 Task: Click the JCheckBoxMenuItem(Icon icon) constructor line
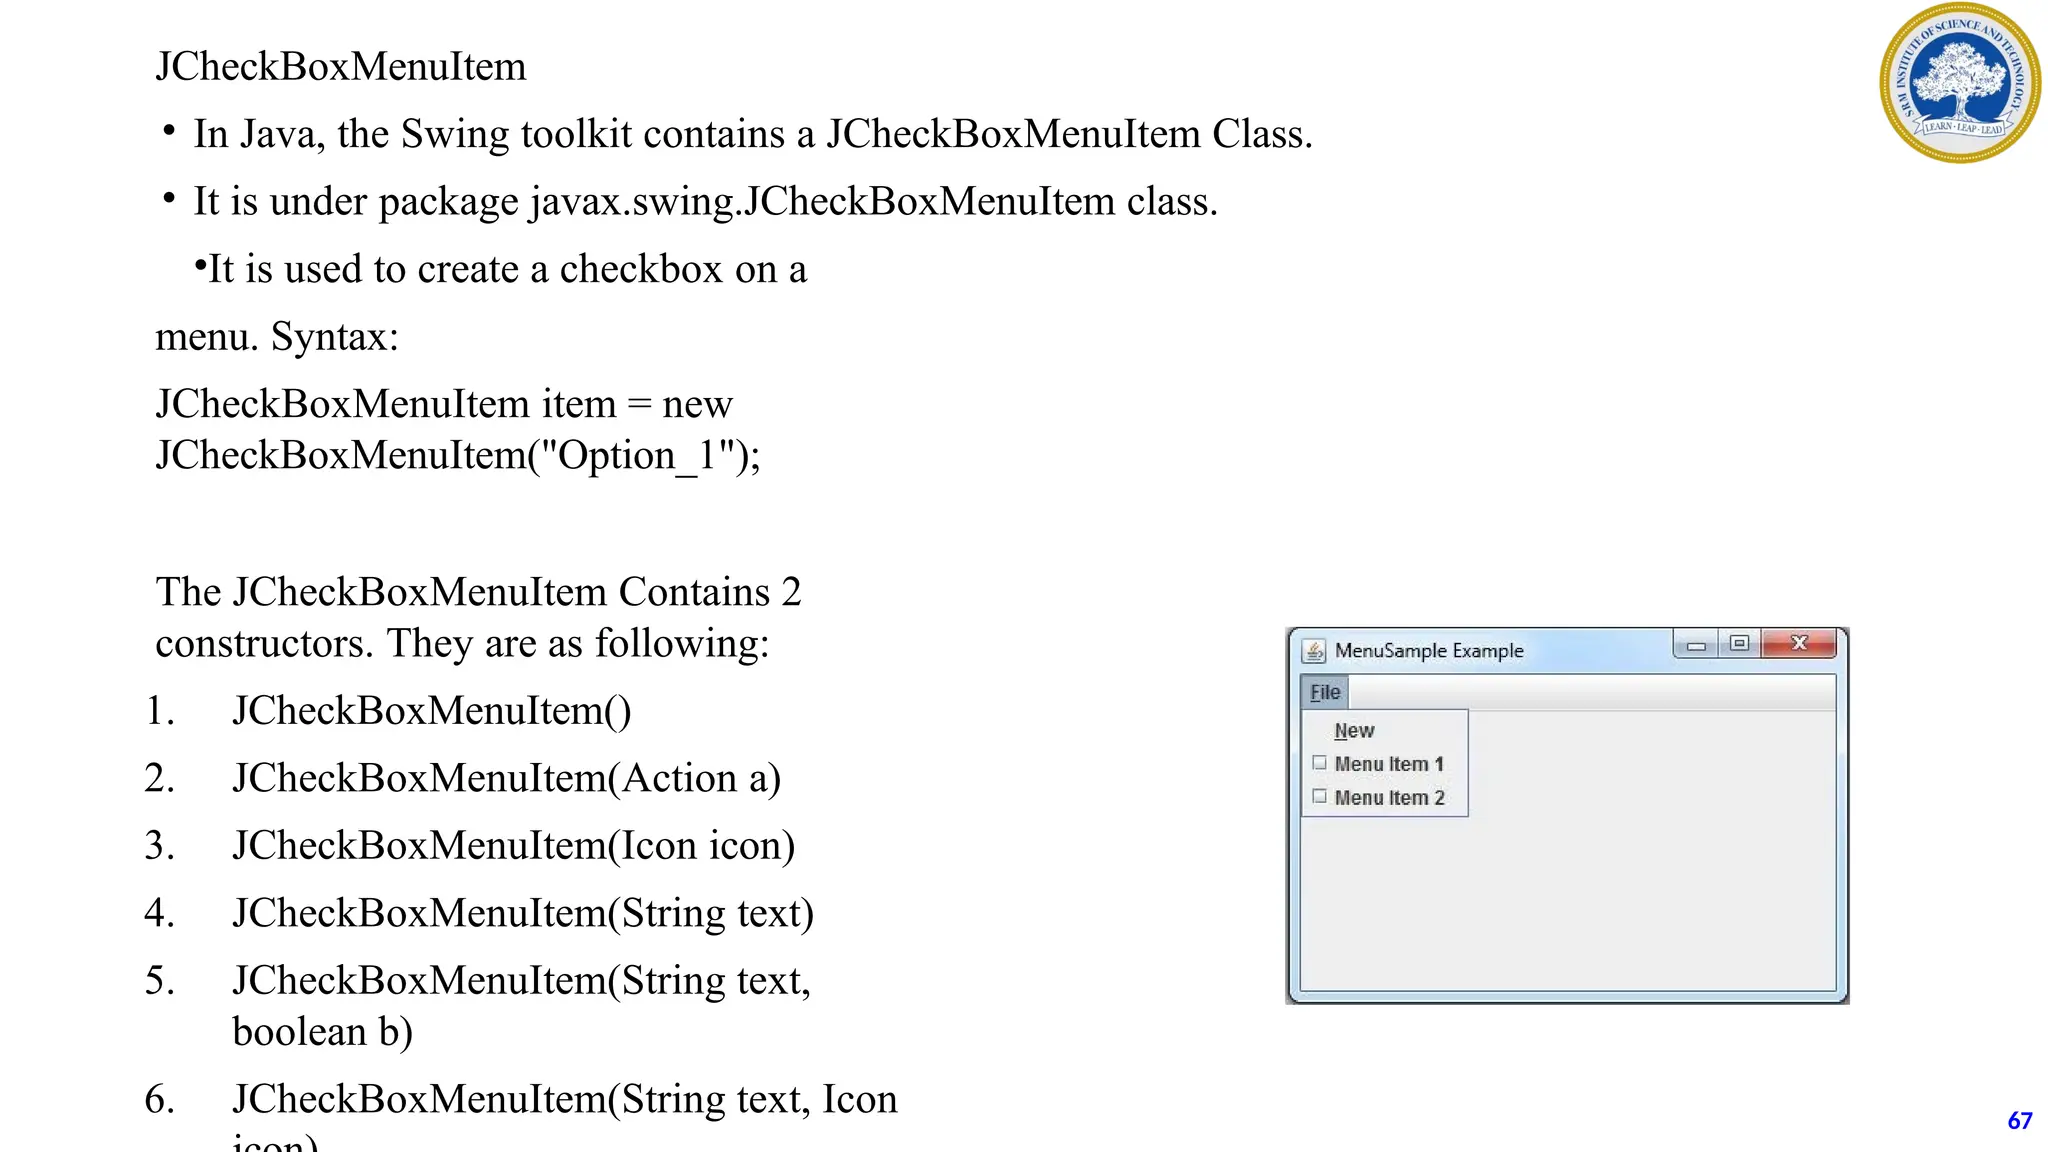tap(513, 846)
